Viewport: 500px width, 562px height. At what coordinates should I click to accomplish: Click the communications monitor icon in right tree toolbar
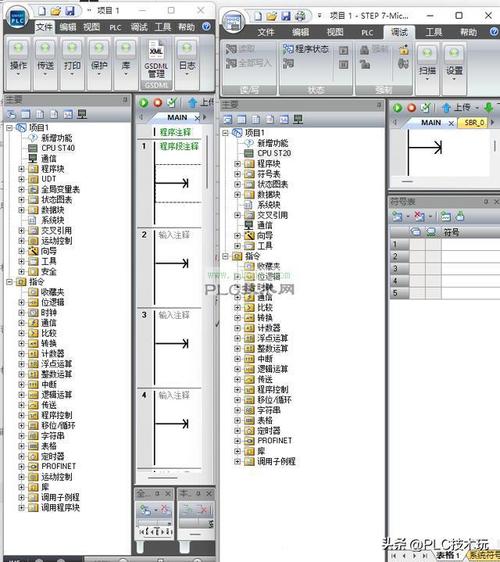point(298,119)
